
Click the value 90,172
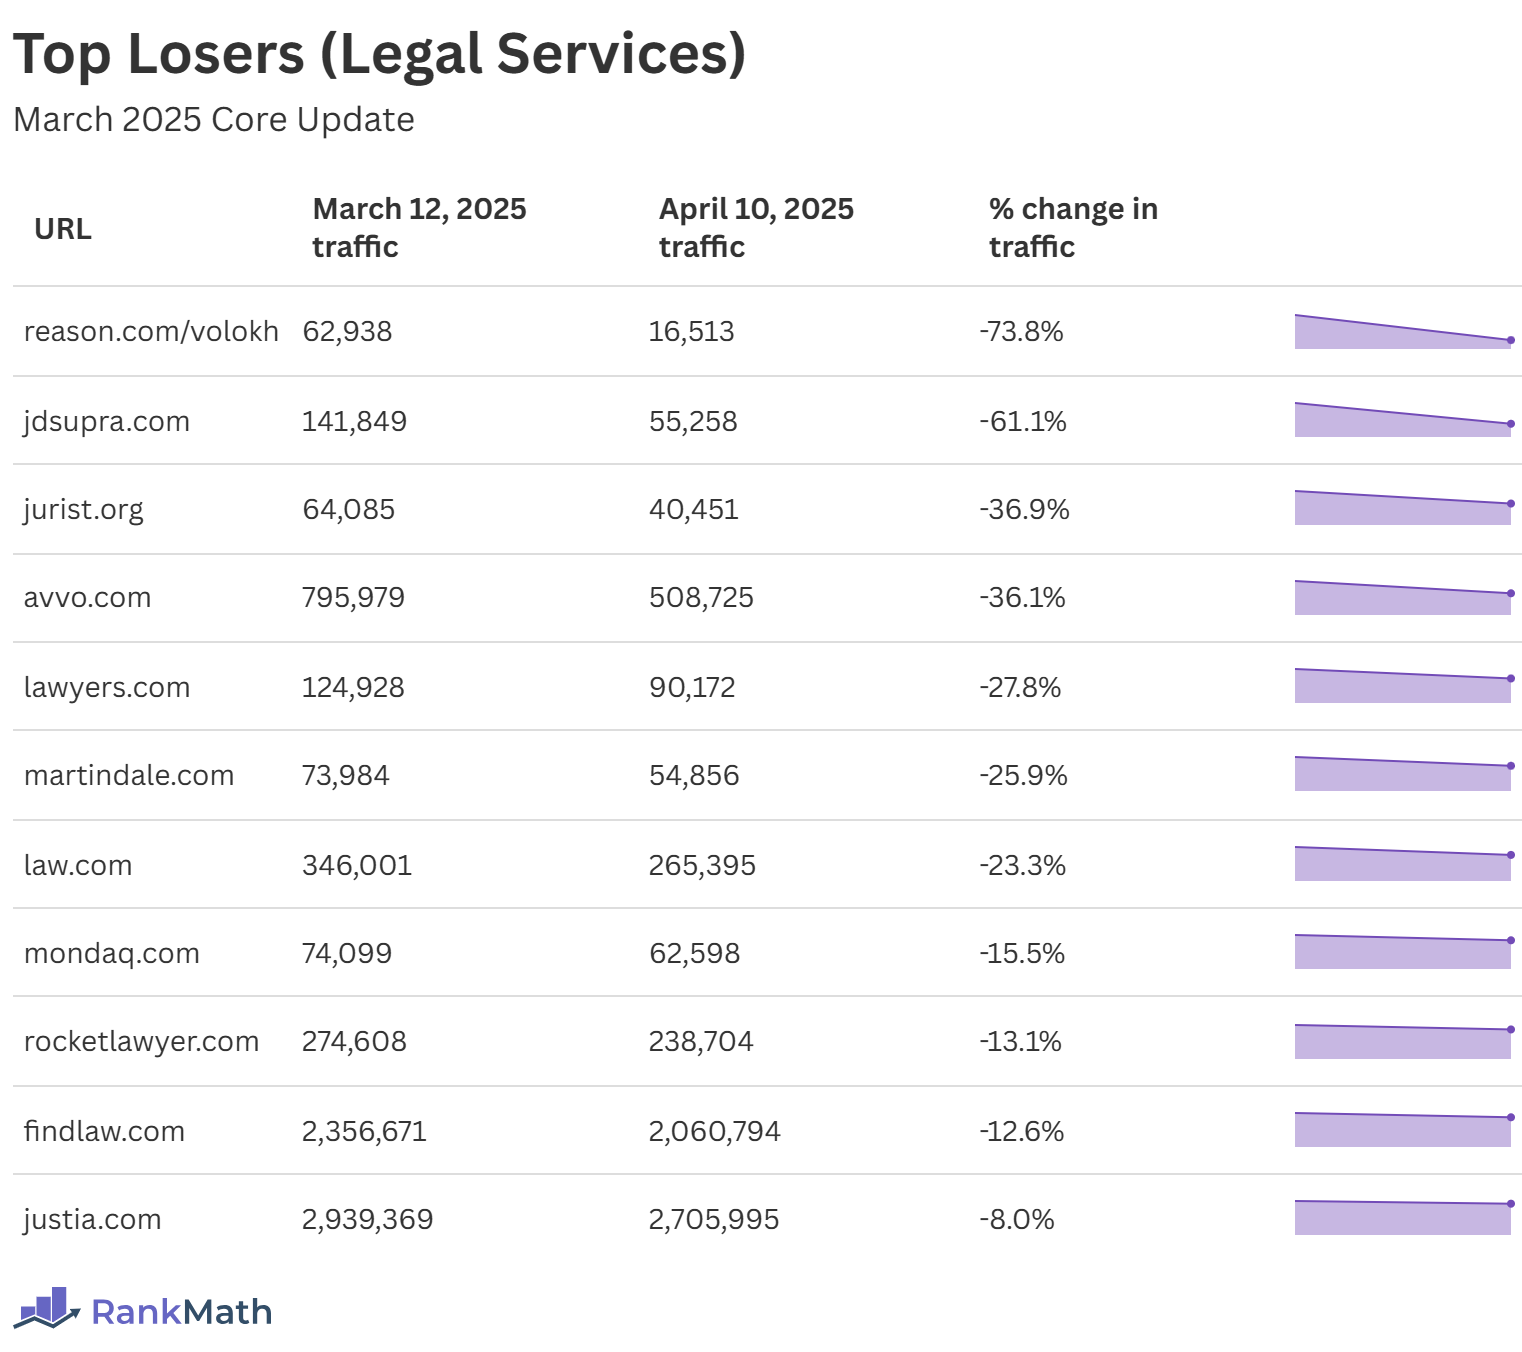click(x=692, y=687)
